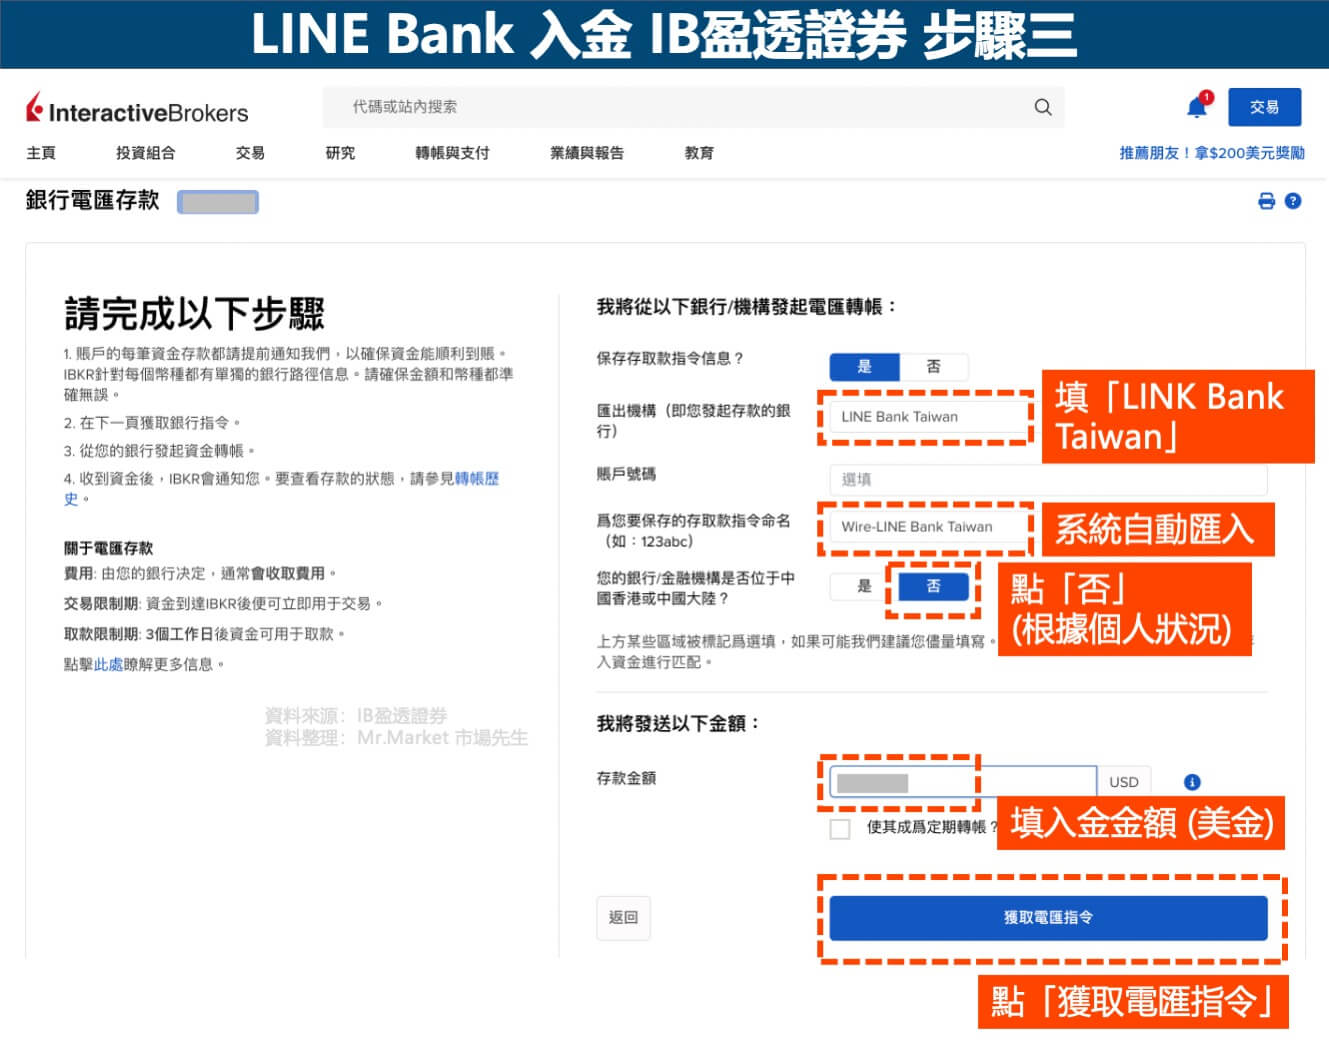Screen dimensions: 1329x1046
Task: Open the 研究 menu
Action: (x=340, y=153)
